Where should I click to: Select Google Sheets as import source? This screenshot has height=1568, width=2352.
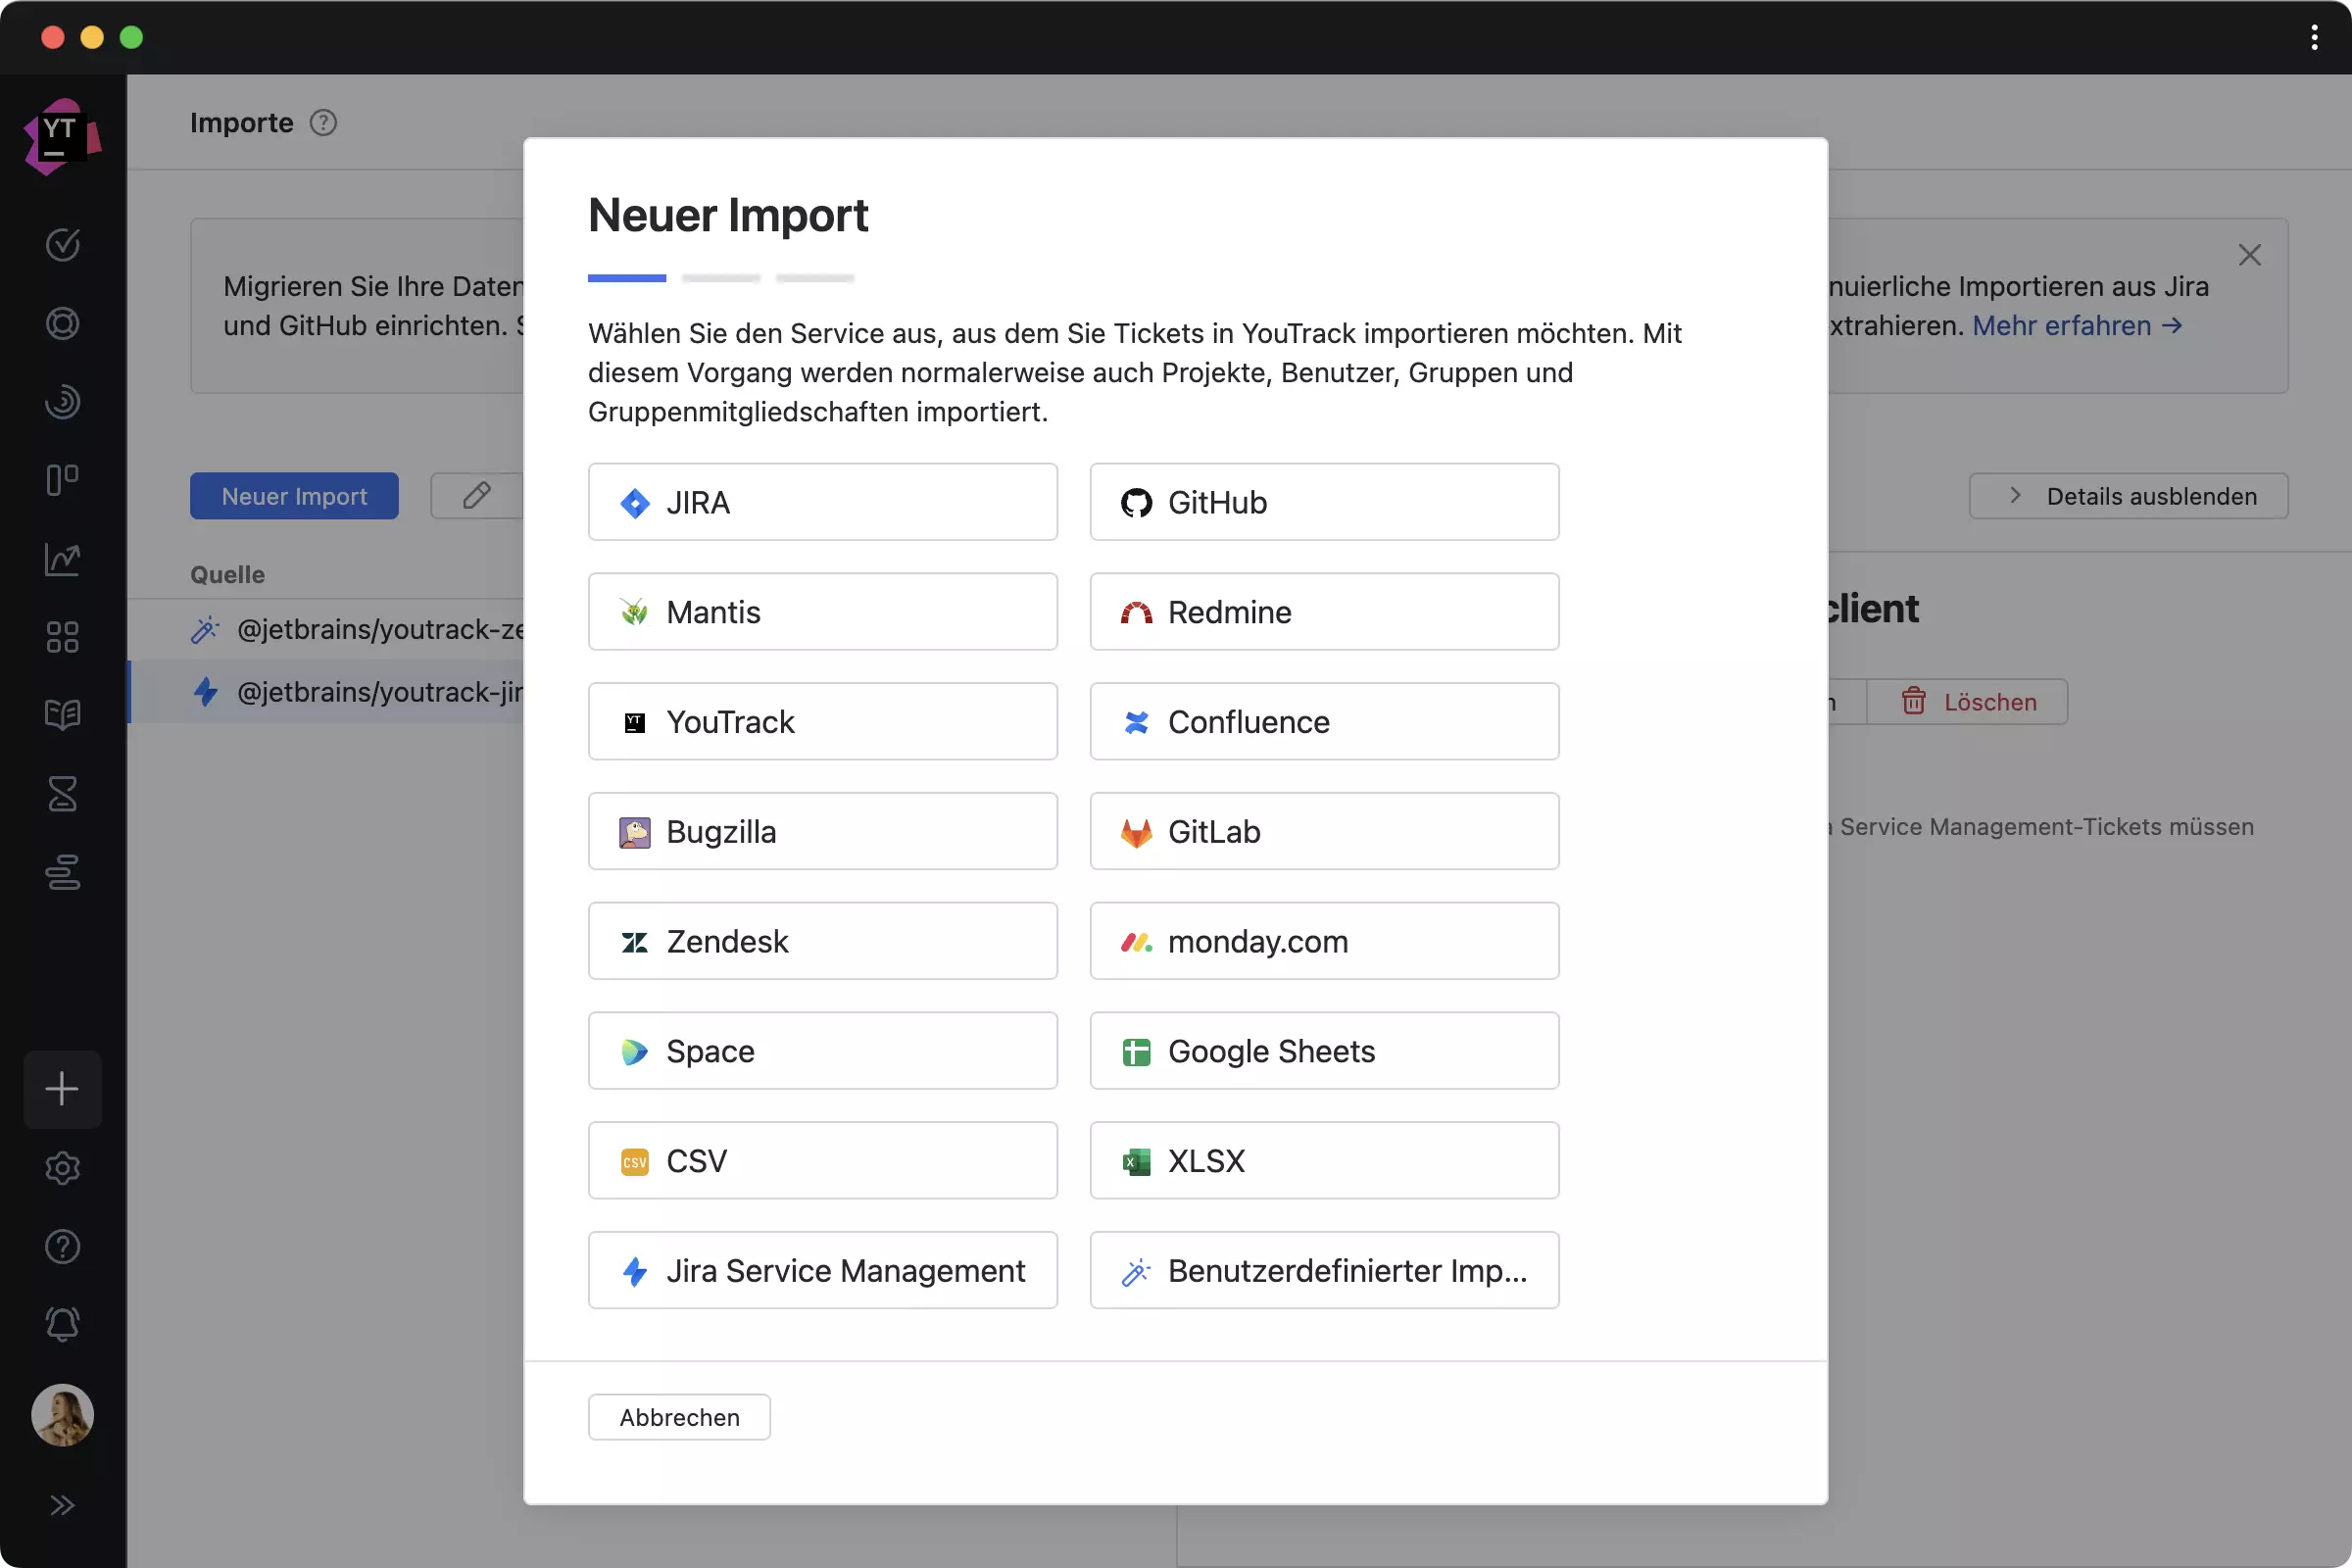[x=1325, y=1050]
